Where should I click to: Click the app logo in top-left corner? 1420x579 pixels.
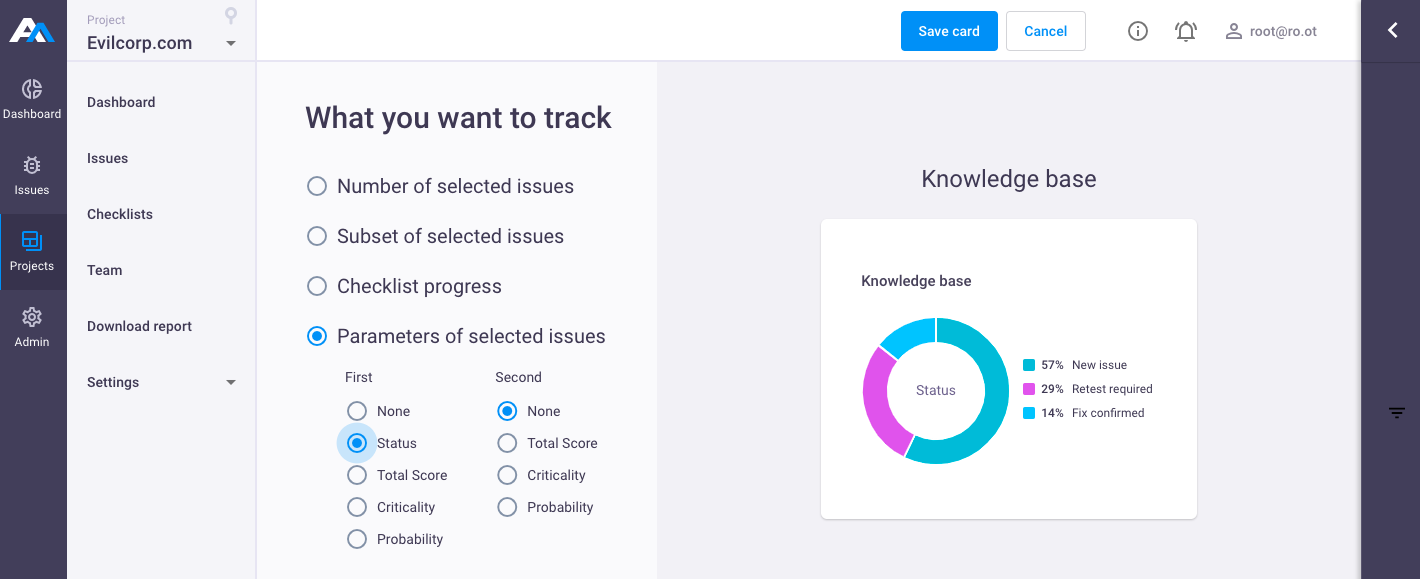32,31
